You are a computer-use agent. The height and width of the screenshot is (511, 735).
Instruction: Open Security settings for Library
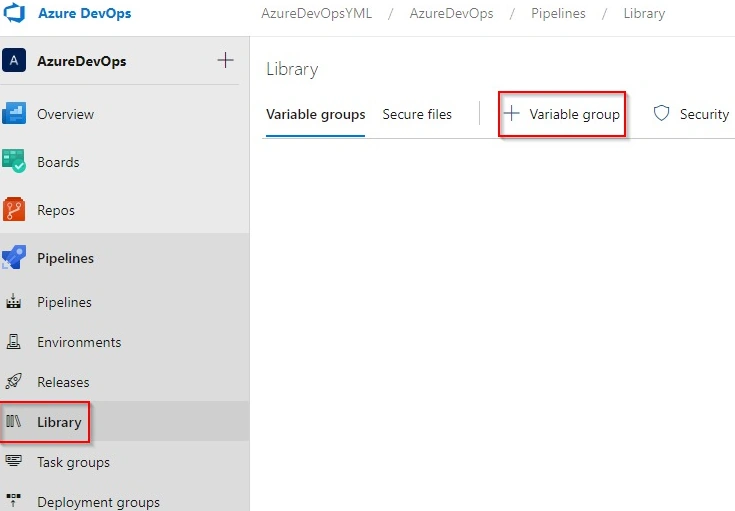pos(704,114)
